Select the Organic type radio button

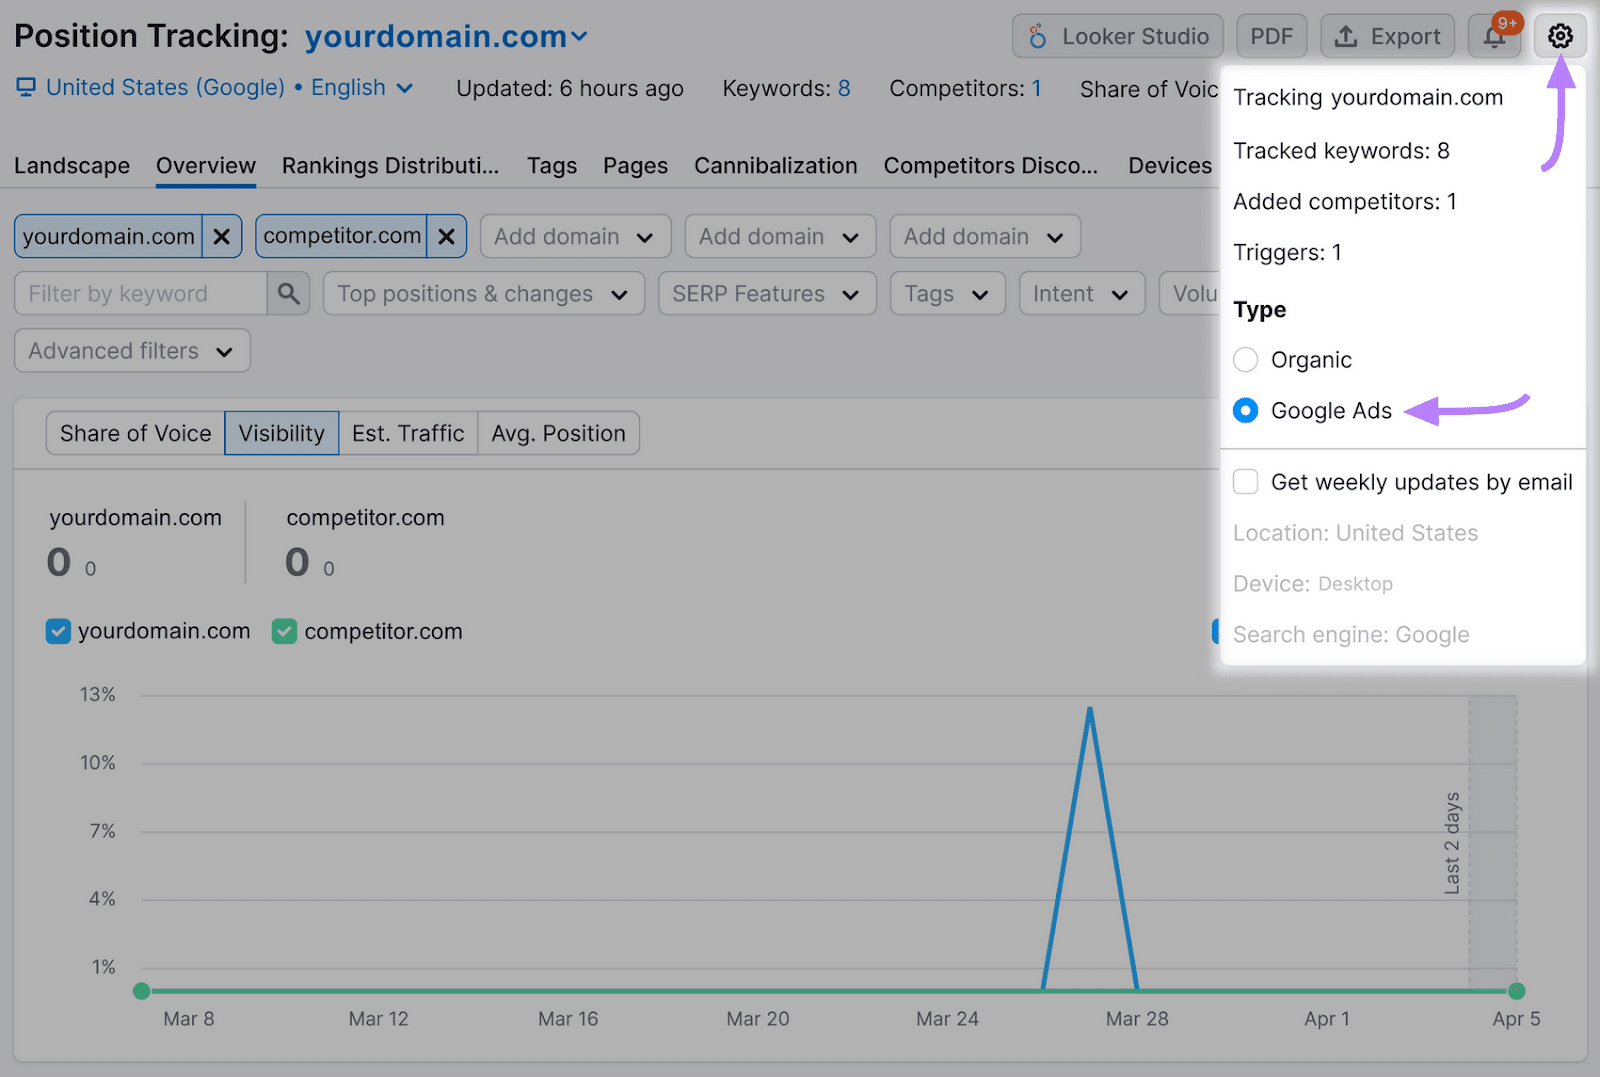pyautogui.click(x=1246, y=359)
